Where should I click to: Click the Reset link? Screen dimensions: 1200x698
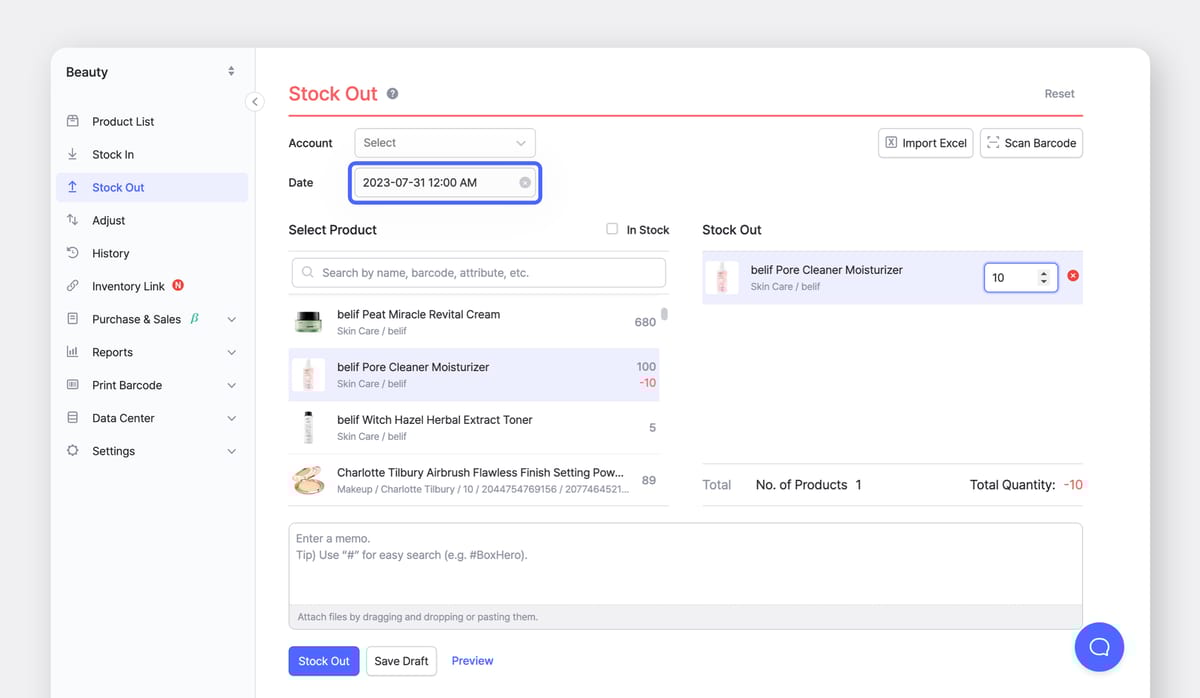click(x=1059, y=93)
